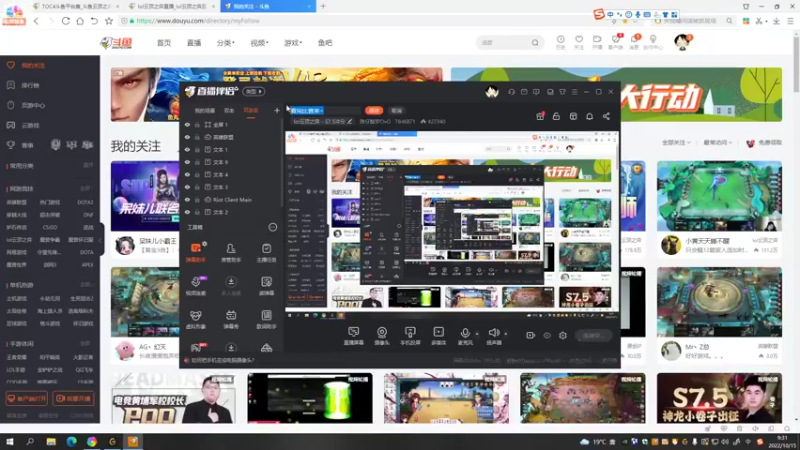Click 客户端打开 button in sidebar
Viewport: 800px width, 450px height.
tap(27, 398)
